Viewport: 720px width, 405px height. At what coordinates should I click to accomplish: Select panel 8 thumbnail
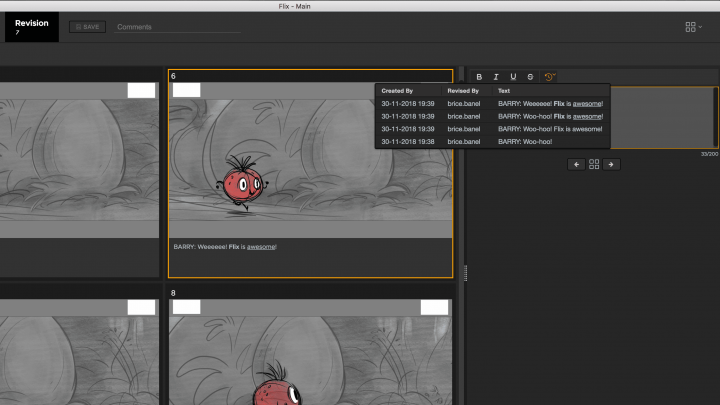click(x=310, y=352)
